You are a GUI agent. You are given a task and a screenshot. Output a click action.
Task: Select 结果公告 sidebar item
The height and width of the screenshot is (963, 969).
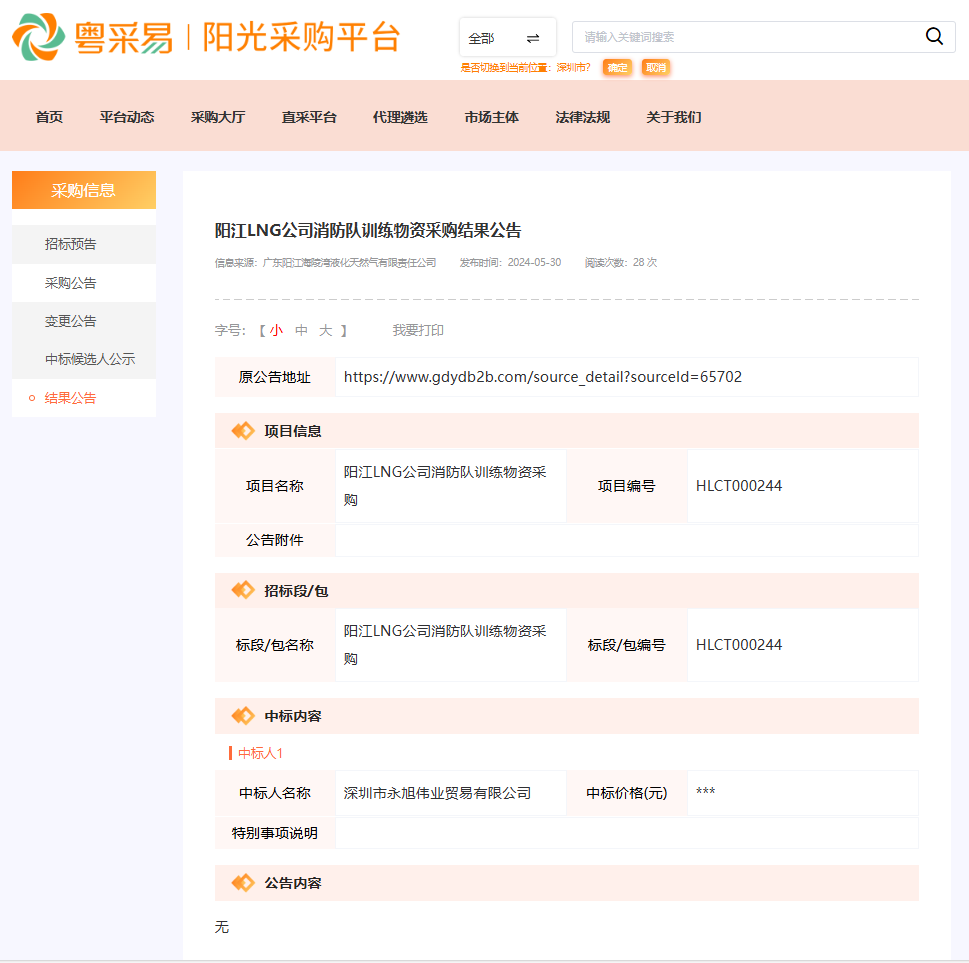(x=71, y=398)
